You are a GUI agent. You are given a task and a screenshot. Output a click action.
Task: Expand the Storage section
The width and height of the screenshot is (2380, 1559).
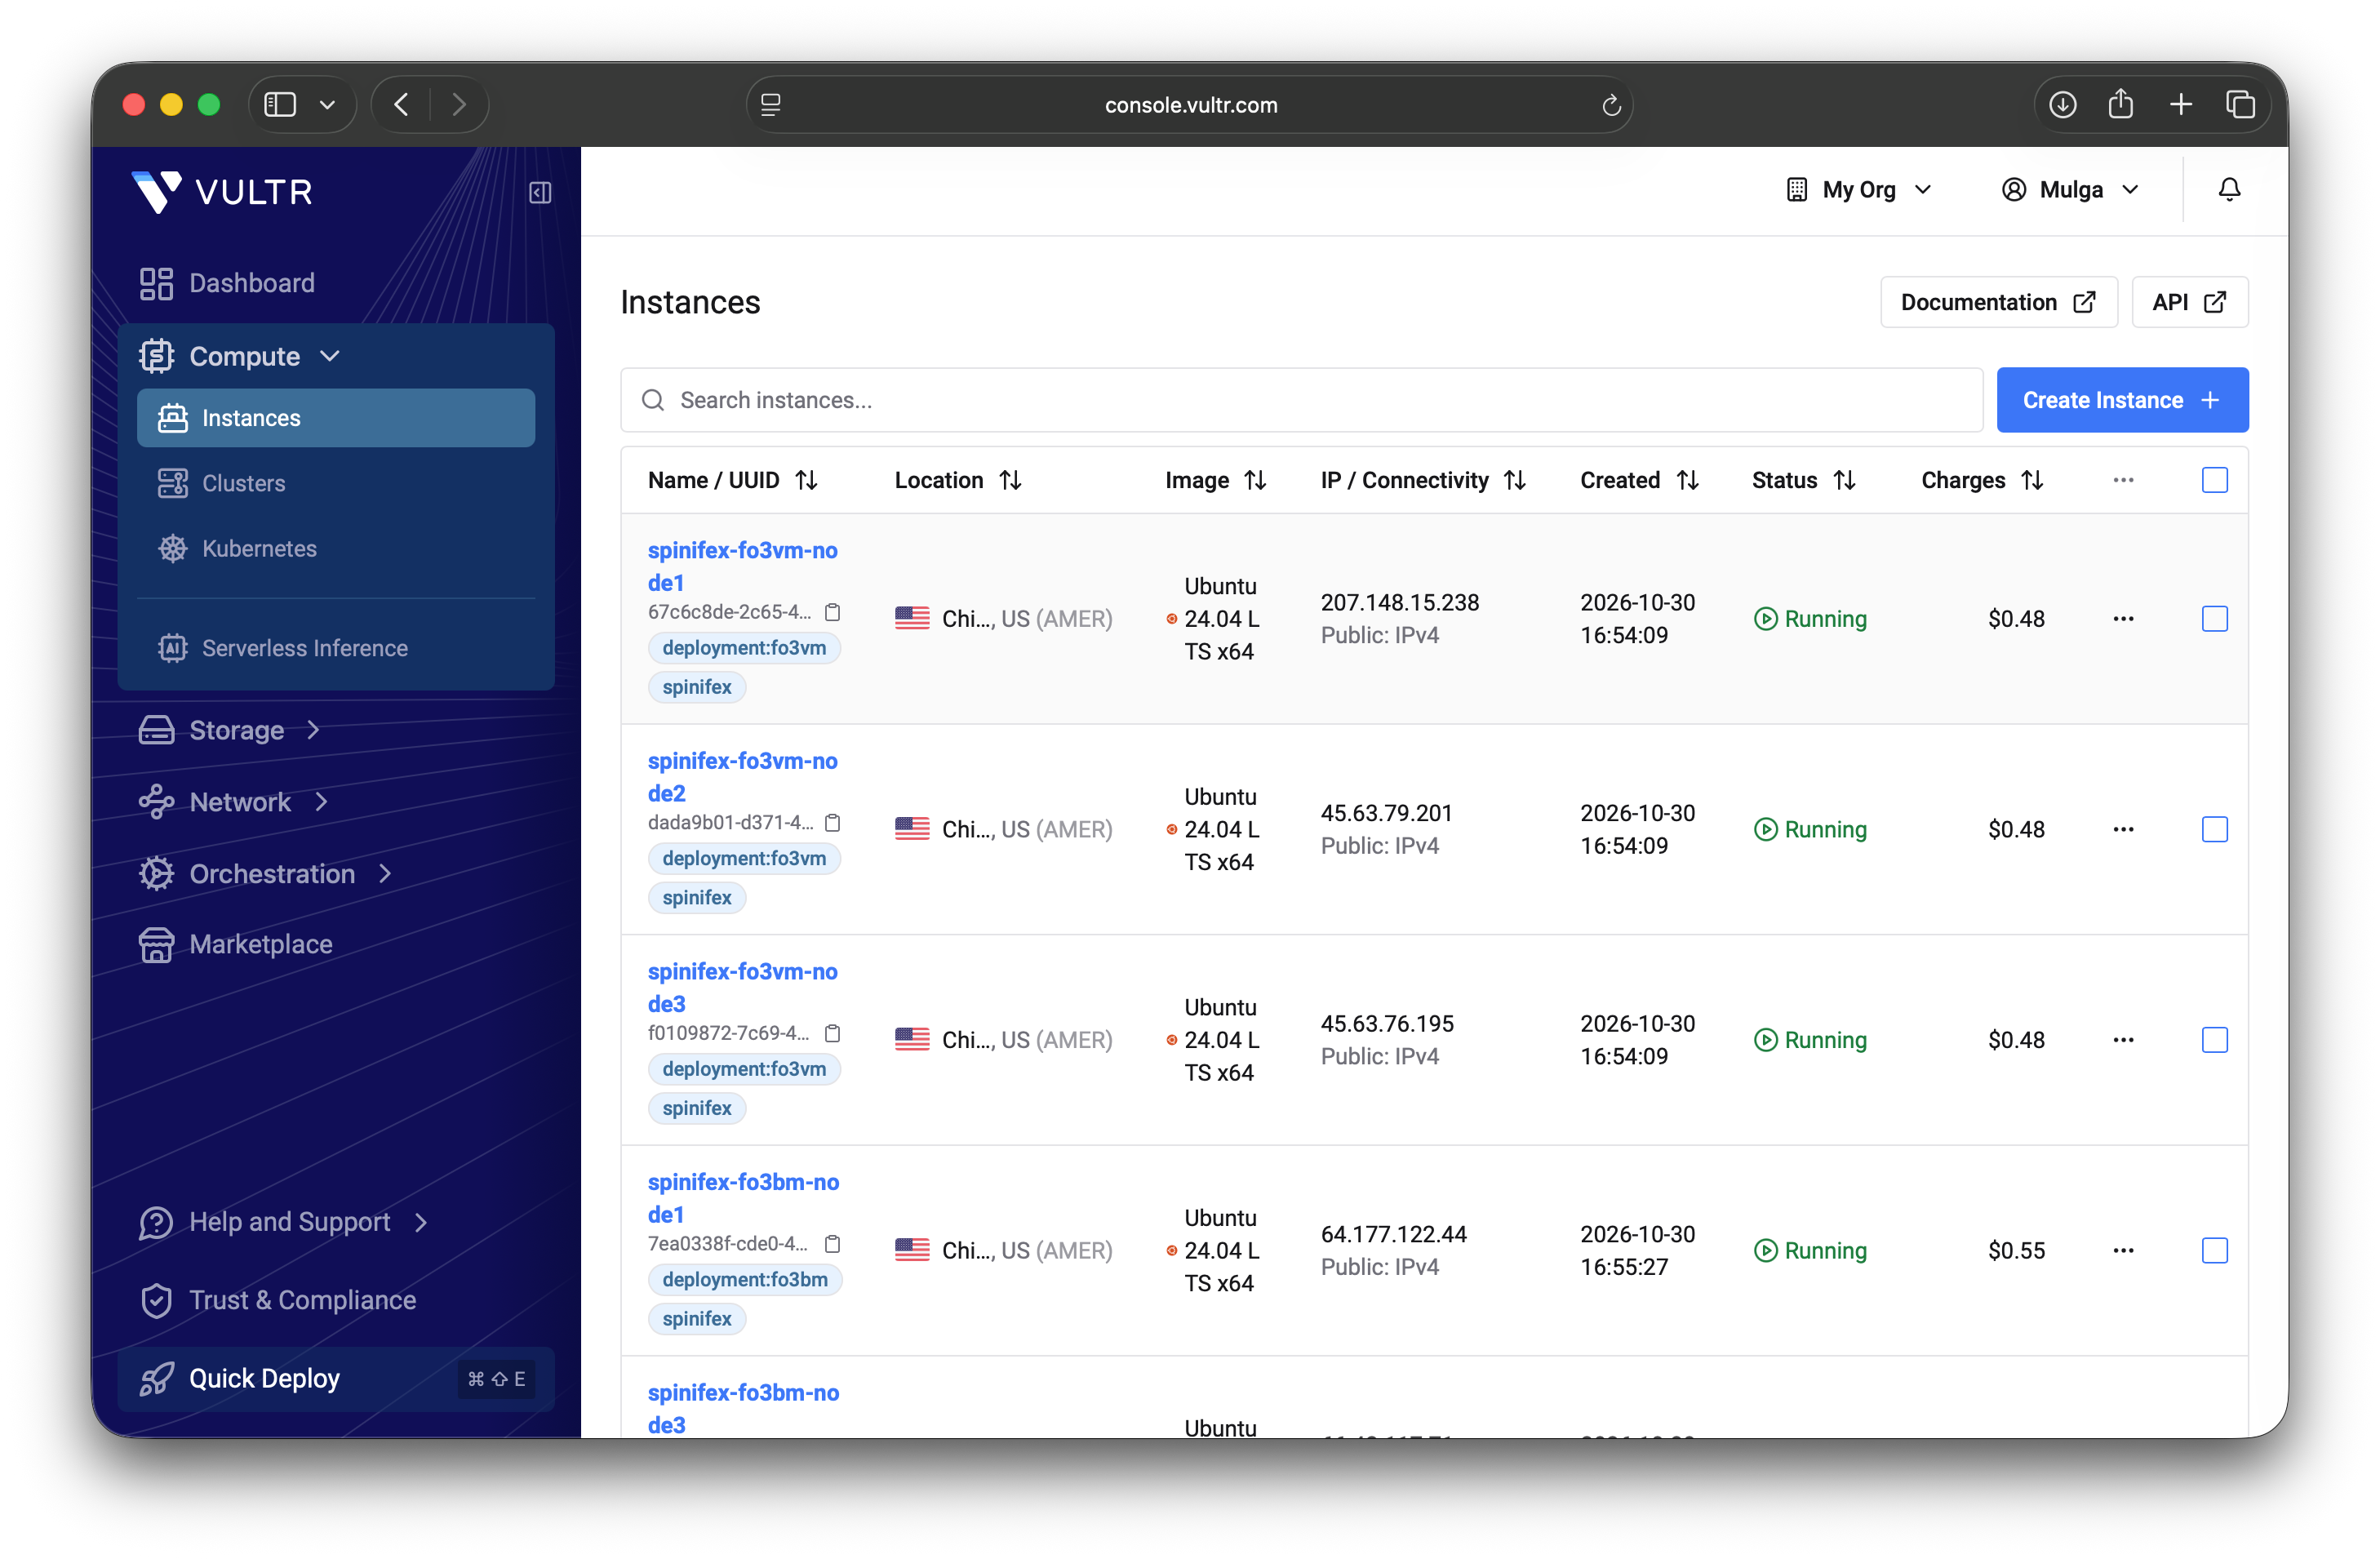tap(230, 730)
